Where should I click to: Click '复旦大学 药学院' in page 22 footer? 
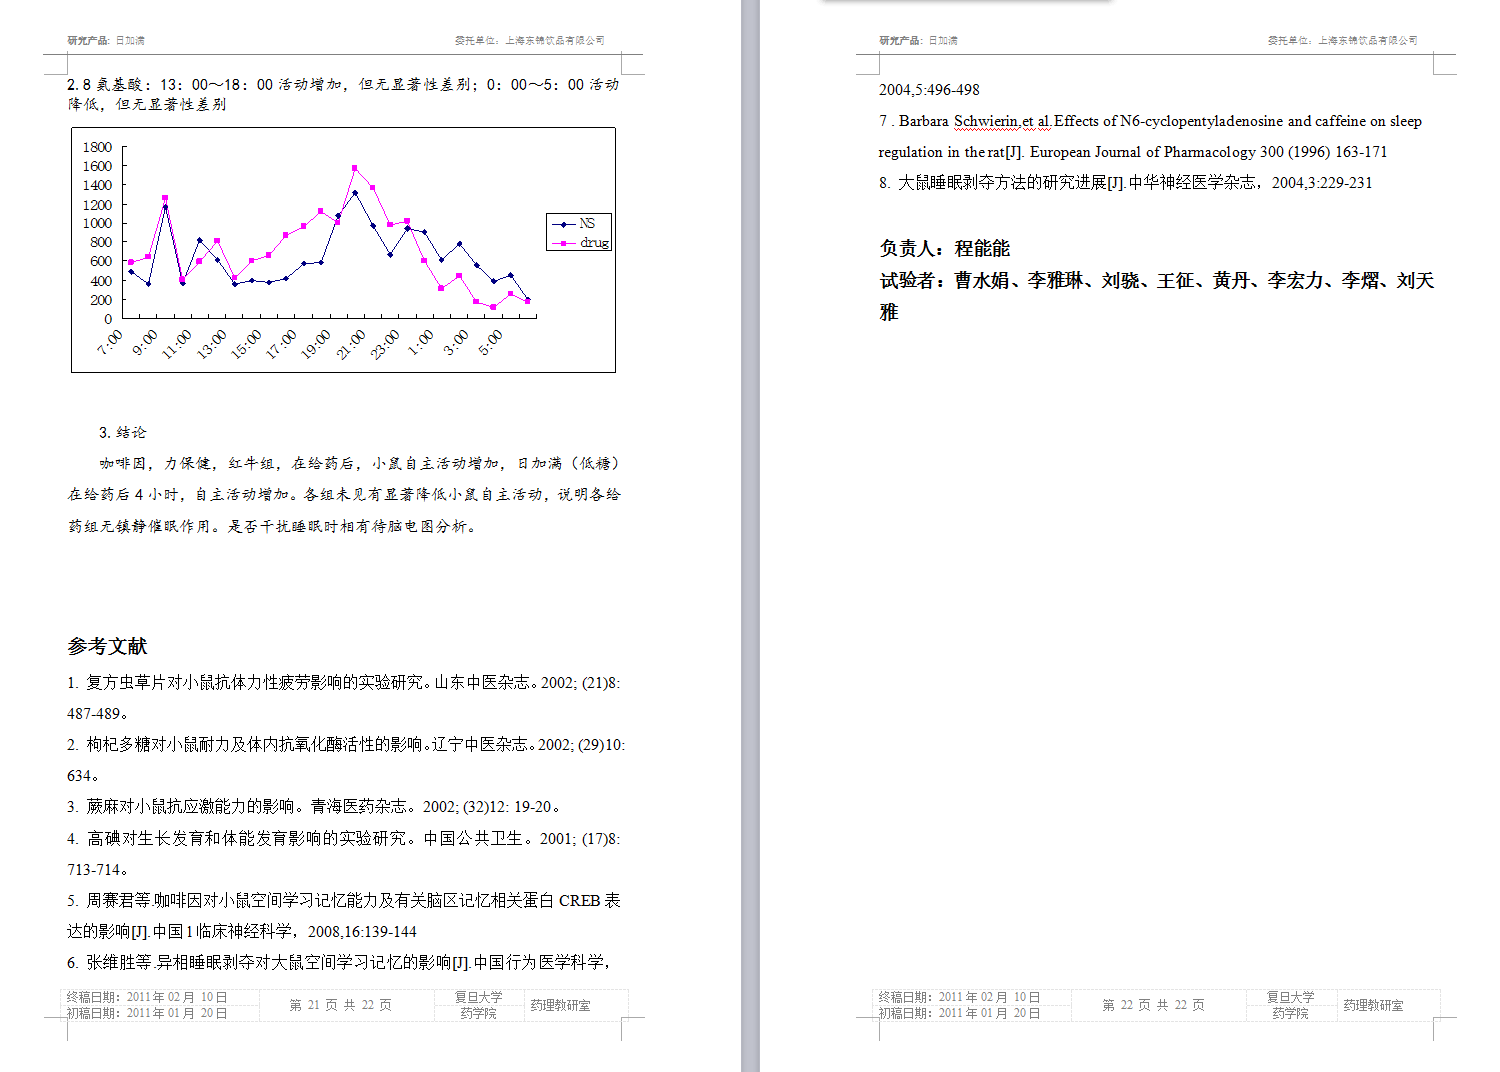(1291, 1005)
